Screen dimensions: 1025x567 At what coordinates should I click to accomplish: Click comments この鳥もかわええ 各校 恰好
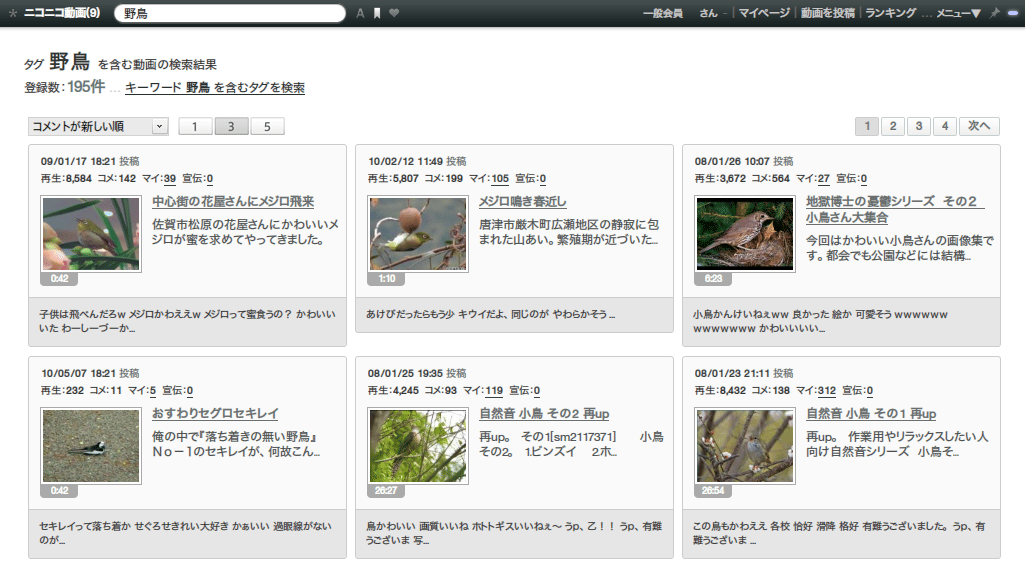pos(839,533)
